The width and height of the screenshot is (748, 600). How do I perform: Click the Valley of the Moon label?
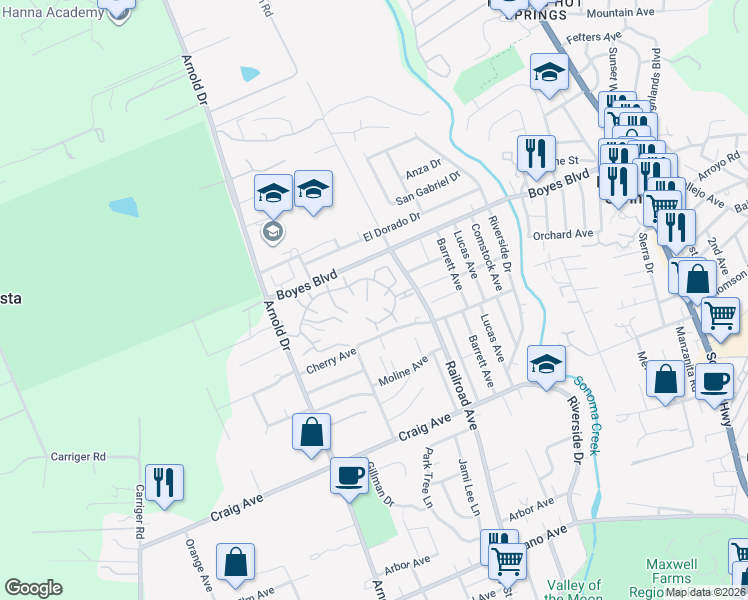(x=573, y=590)
